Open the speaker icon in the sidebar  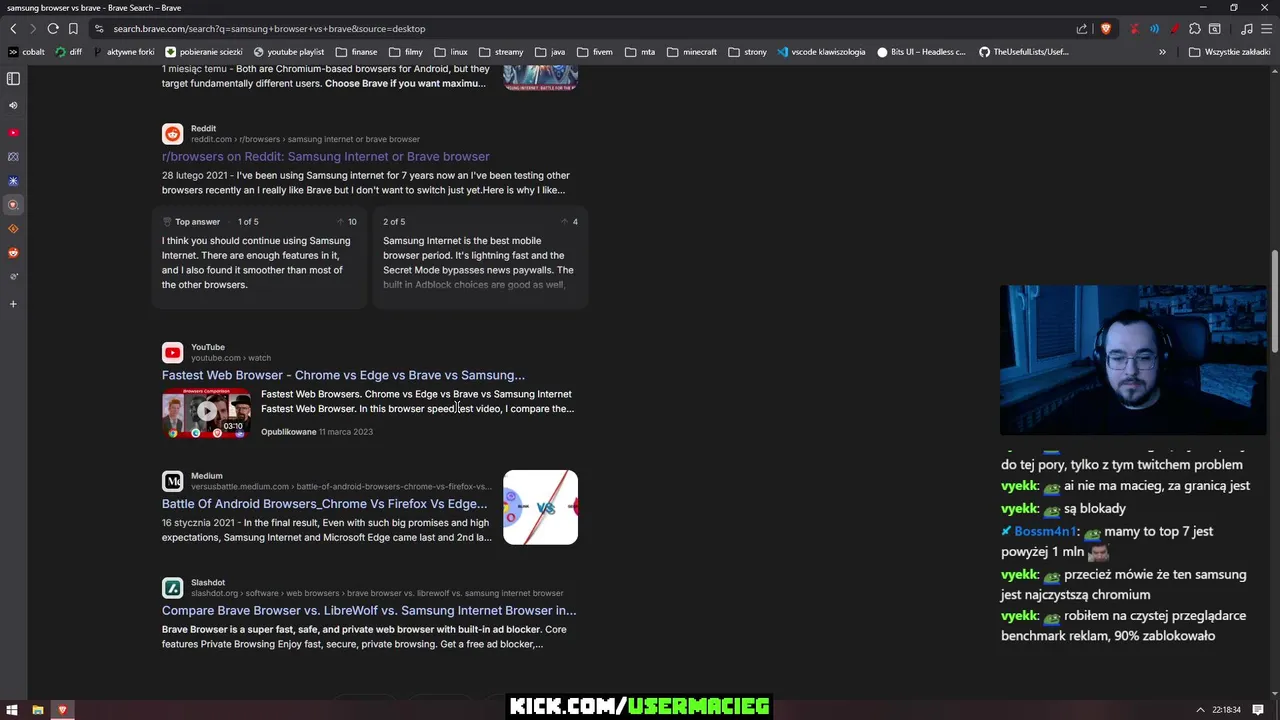tap(13, 105)
